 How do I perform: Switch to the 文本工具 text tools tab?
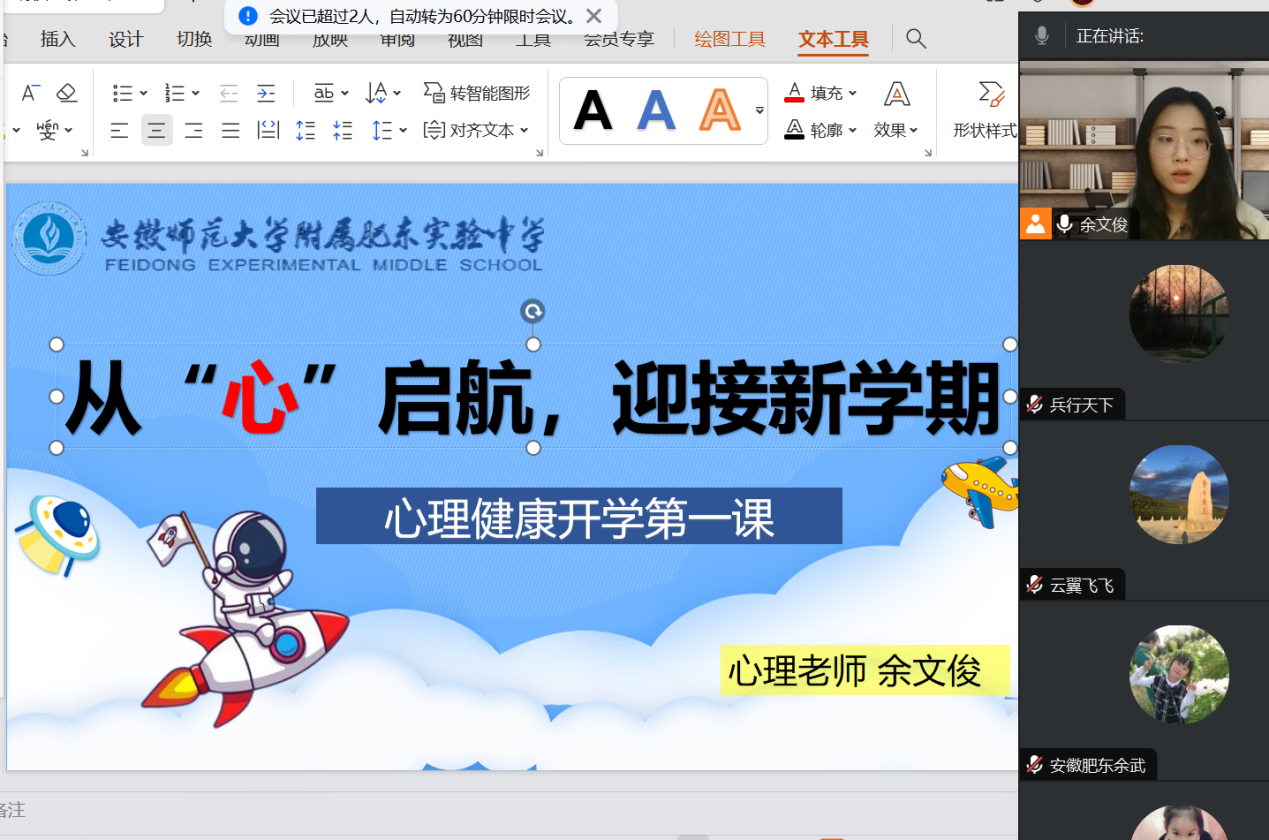[833, 40]
